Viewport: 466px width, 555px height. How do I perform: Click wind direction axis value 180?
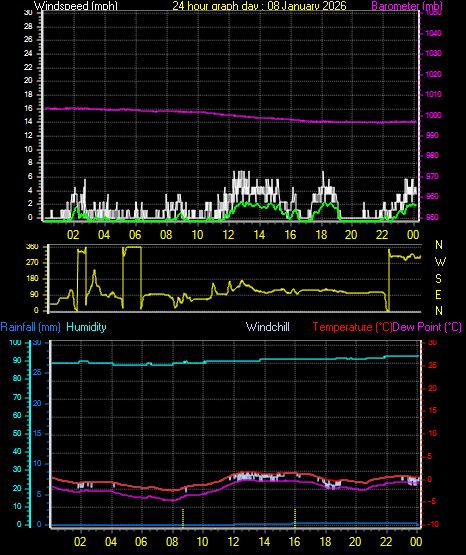click(32, 279)
